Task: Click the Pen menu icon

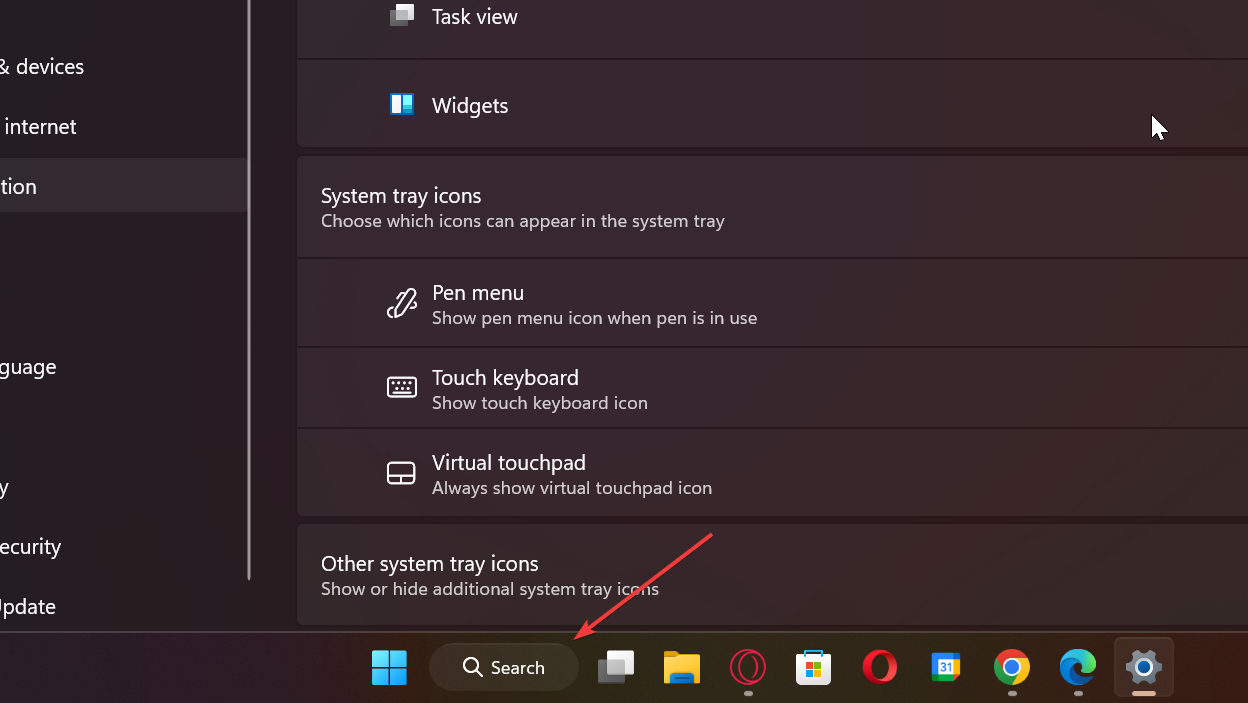Action: coord(402,304)
